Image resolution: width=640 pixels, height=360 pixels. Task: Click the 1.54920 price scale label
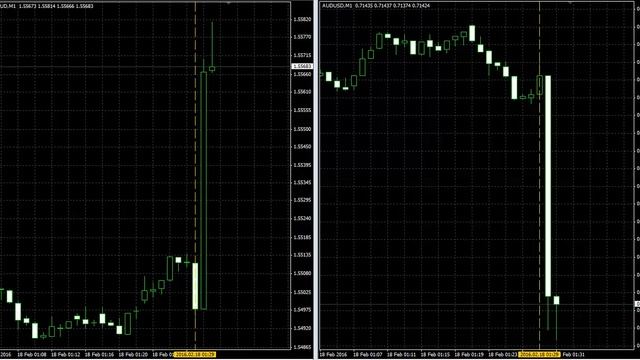302,328
